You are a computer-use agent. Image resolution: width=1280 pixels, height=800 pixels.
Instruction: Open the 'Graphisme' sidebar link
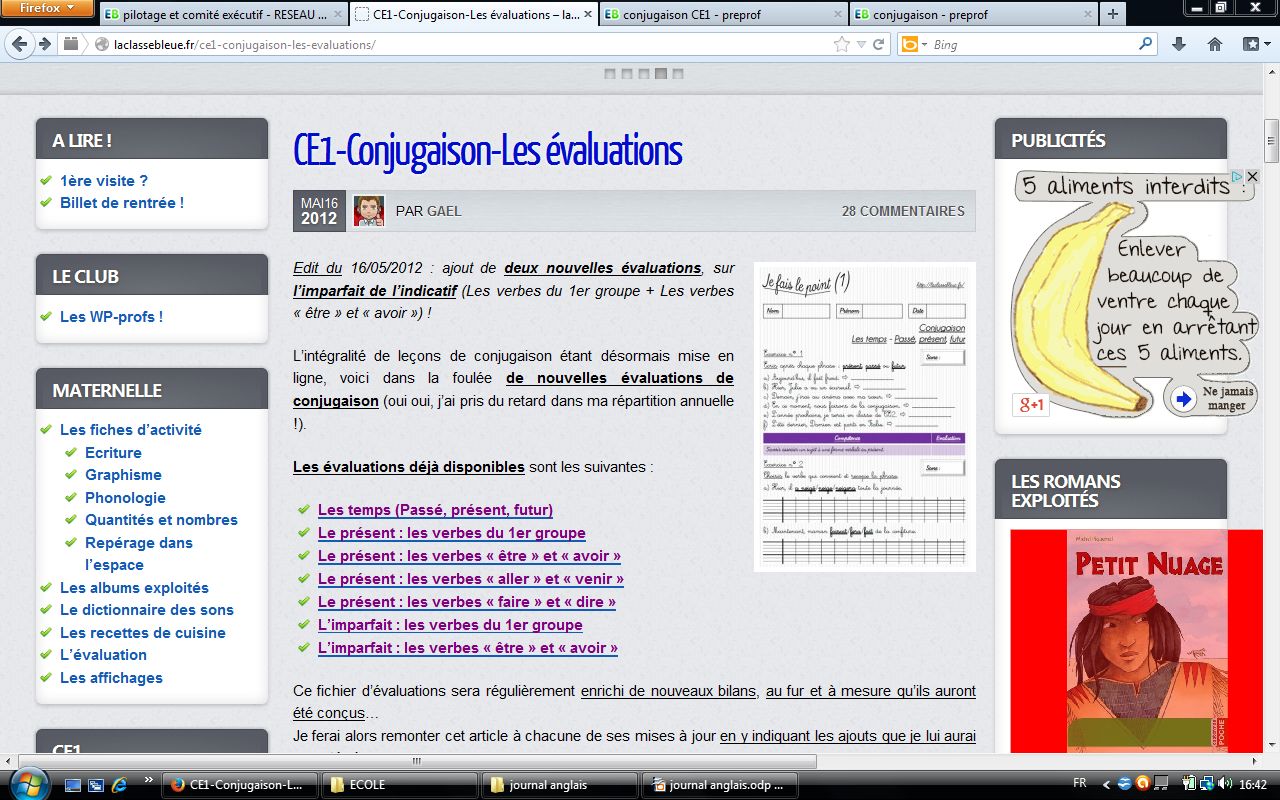point(123,475)
